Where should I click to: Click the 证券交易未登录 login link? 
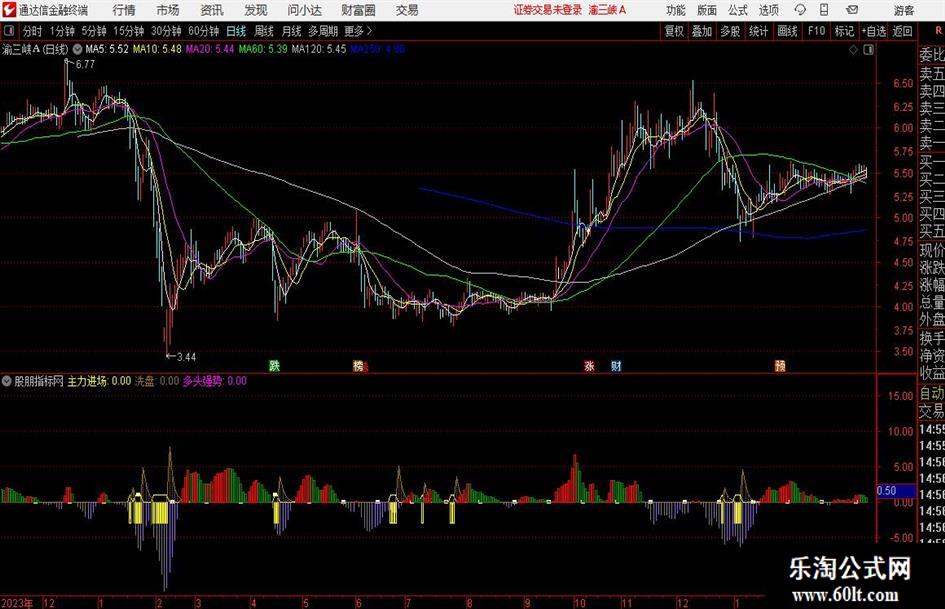click(x=548, y=10)
